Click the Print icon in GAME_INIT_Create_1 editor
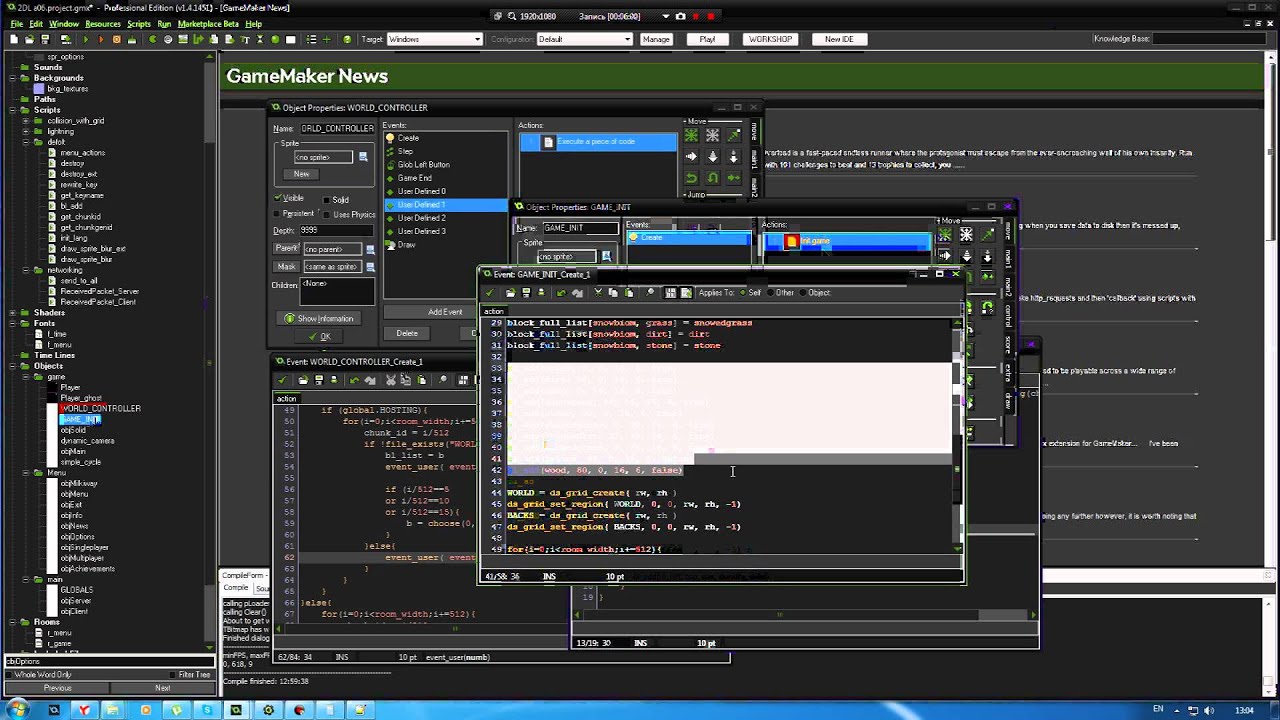This screenshot has width=1280, height=720. pyautogui.click(x=541, y=292)
